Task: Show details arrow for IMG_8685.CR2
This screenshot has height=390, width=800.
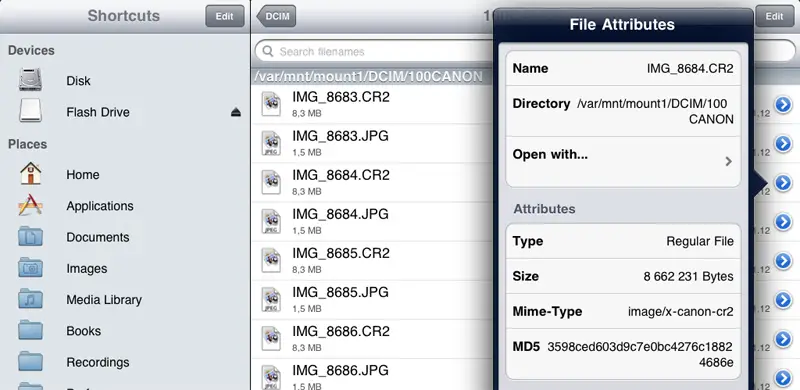Action: tap(783, 260)
